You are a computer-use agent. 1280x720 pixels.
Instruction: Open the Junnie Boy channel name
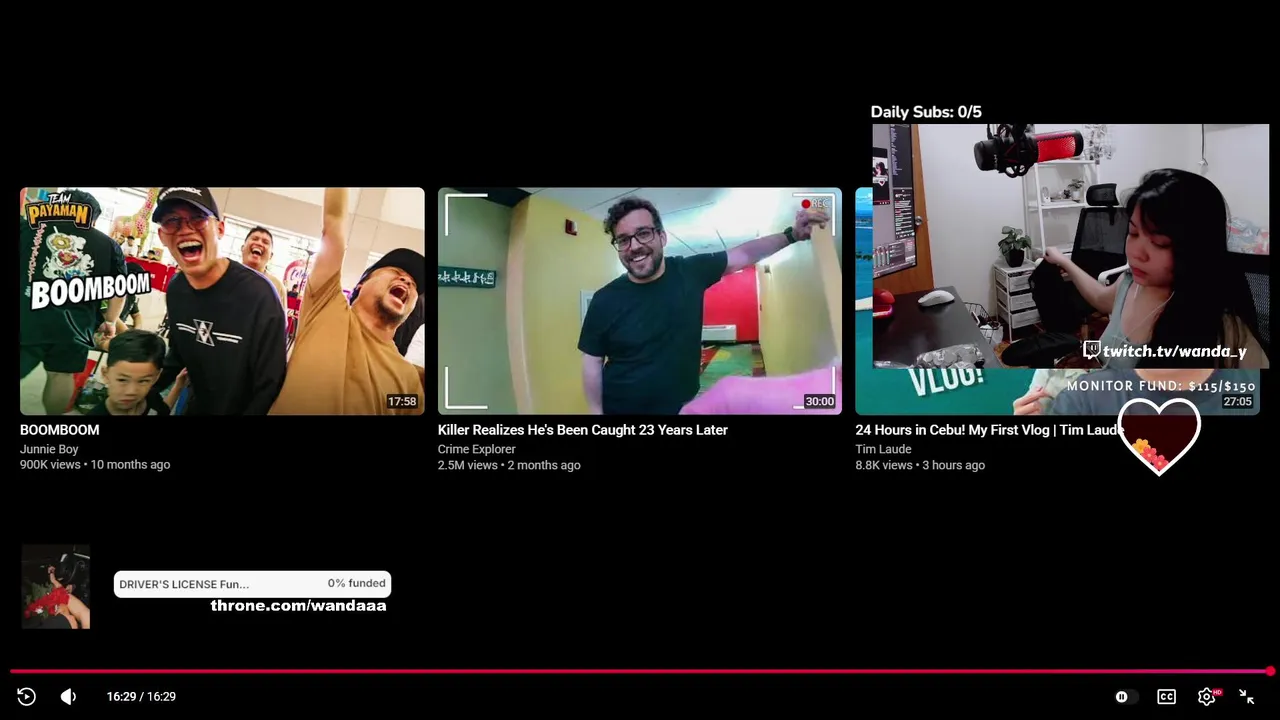point(49,449)
